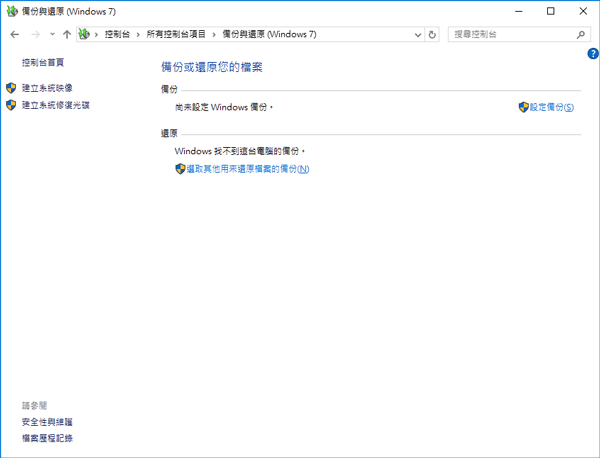The image size is (600, 458).
Task: Click the Back navigation arrow
Action: (13, 34)
